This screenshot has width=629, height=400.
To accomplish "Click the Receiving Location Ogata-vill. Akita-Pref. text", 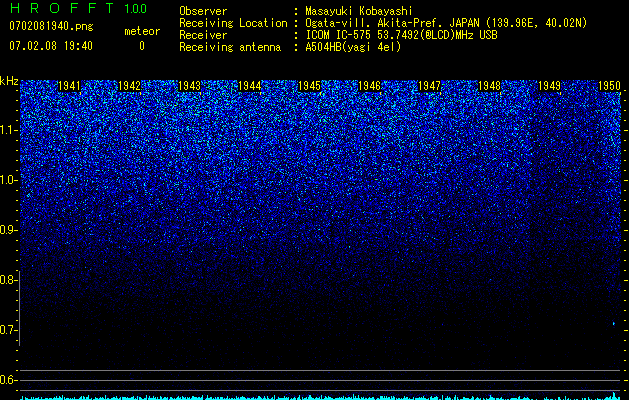I will [446, 23].
